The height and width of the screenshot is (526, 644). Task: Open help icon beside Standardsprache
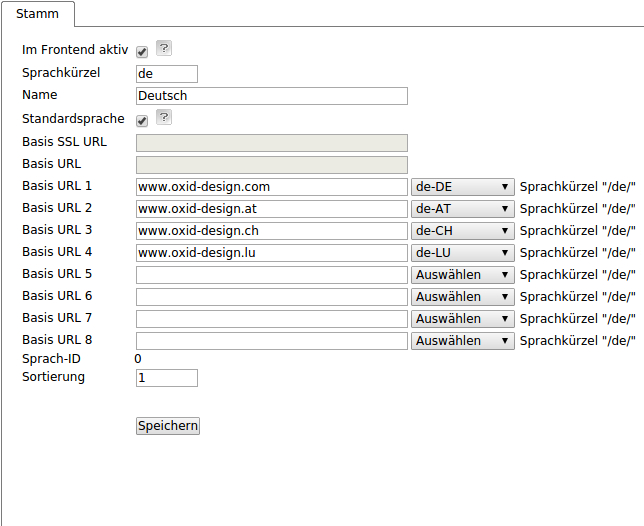pos(164,117)
